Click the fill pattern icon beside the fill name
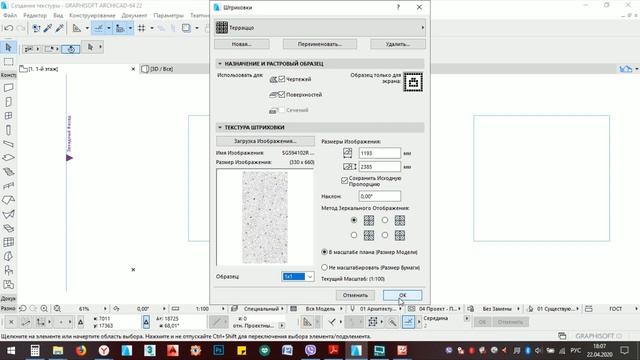The height and width of the screenshot is (360, 640). point(222,28)
